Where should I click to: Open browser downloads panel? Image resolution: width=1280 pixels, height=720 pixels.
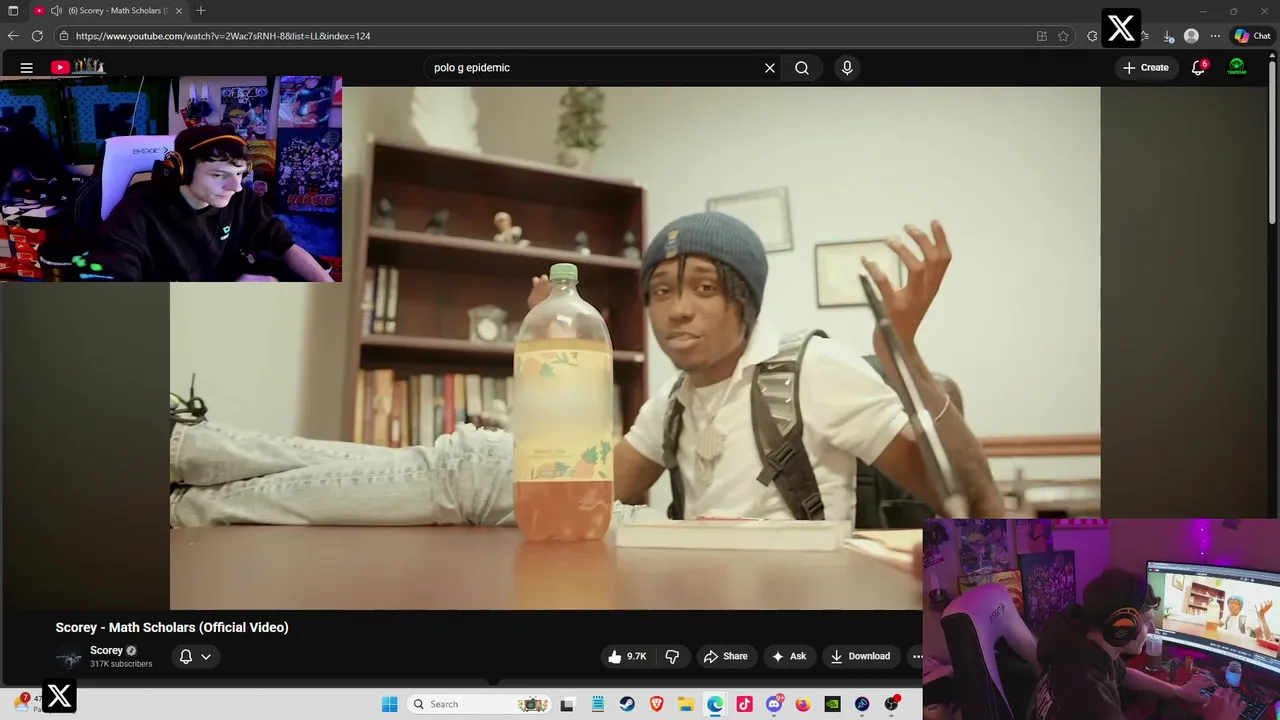coord(1168,36)
